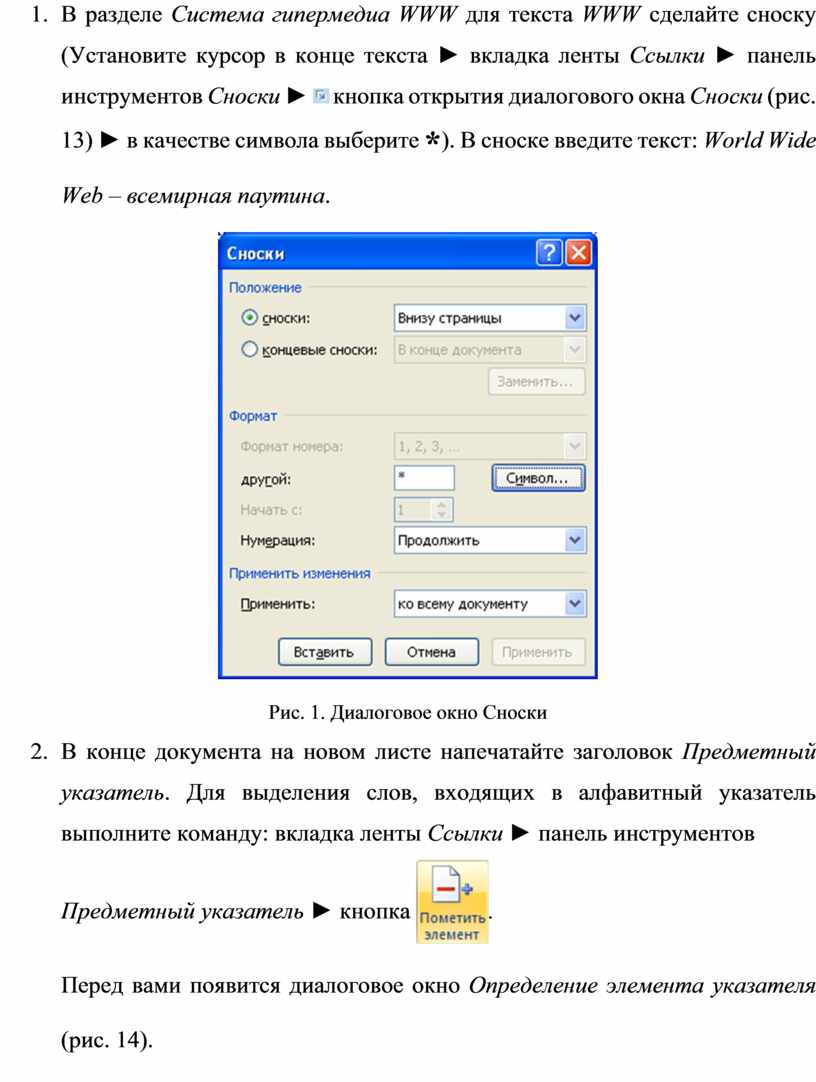Click the Применить изменения group heading
Viewport: 816px width, 1082px height.
tap(299, 573)
